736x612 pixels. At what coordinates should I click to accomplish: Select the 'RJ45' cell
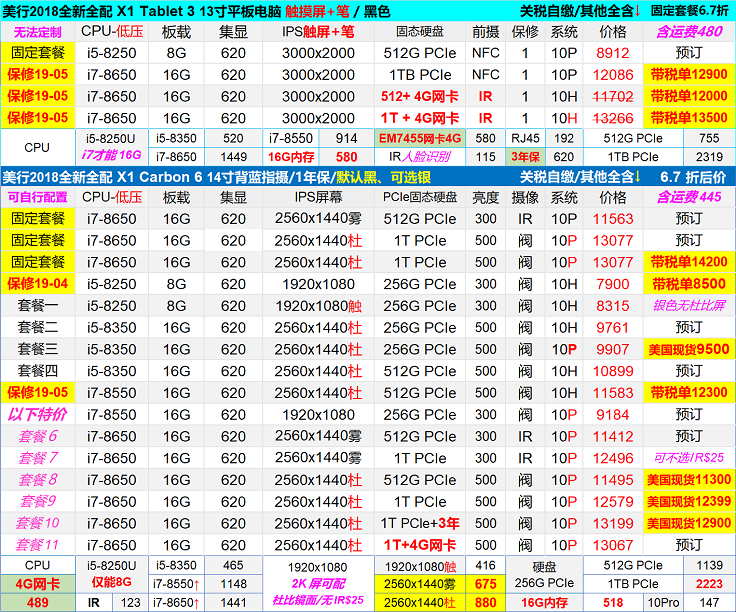pos(525,138)
